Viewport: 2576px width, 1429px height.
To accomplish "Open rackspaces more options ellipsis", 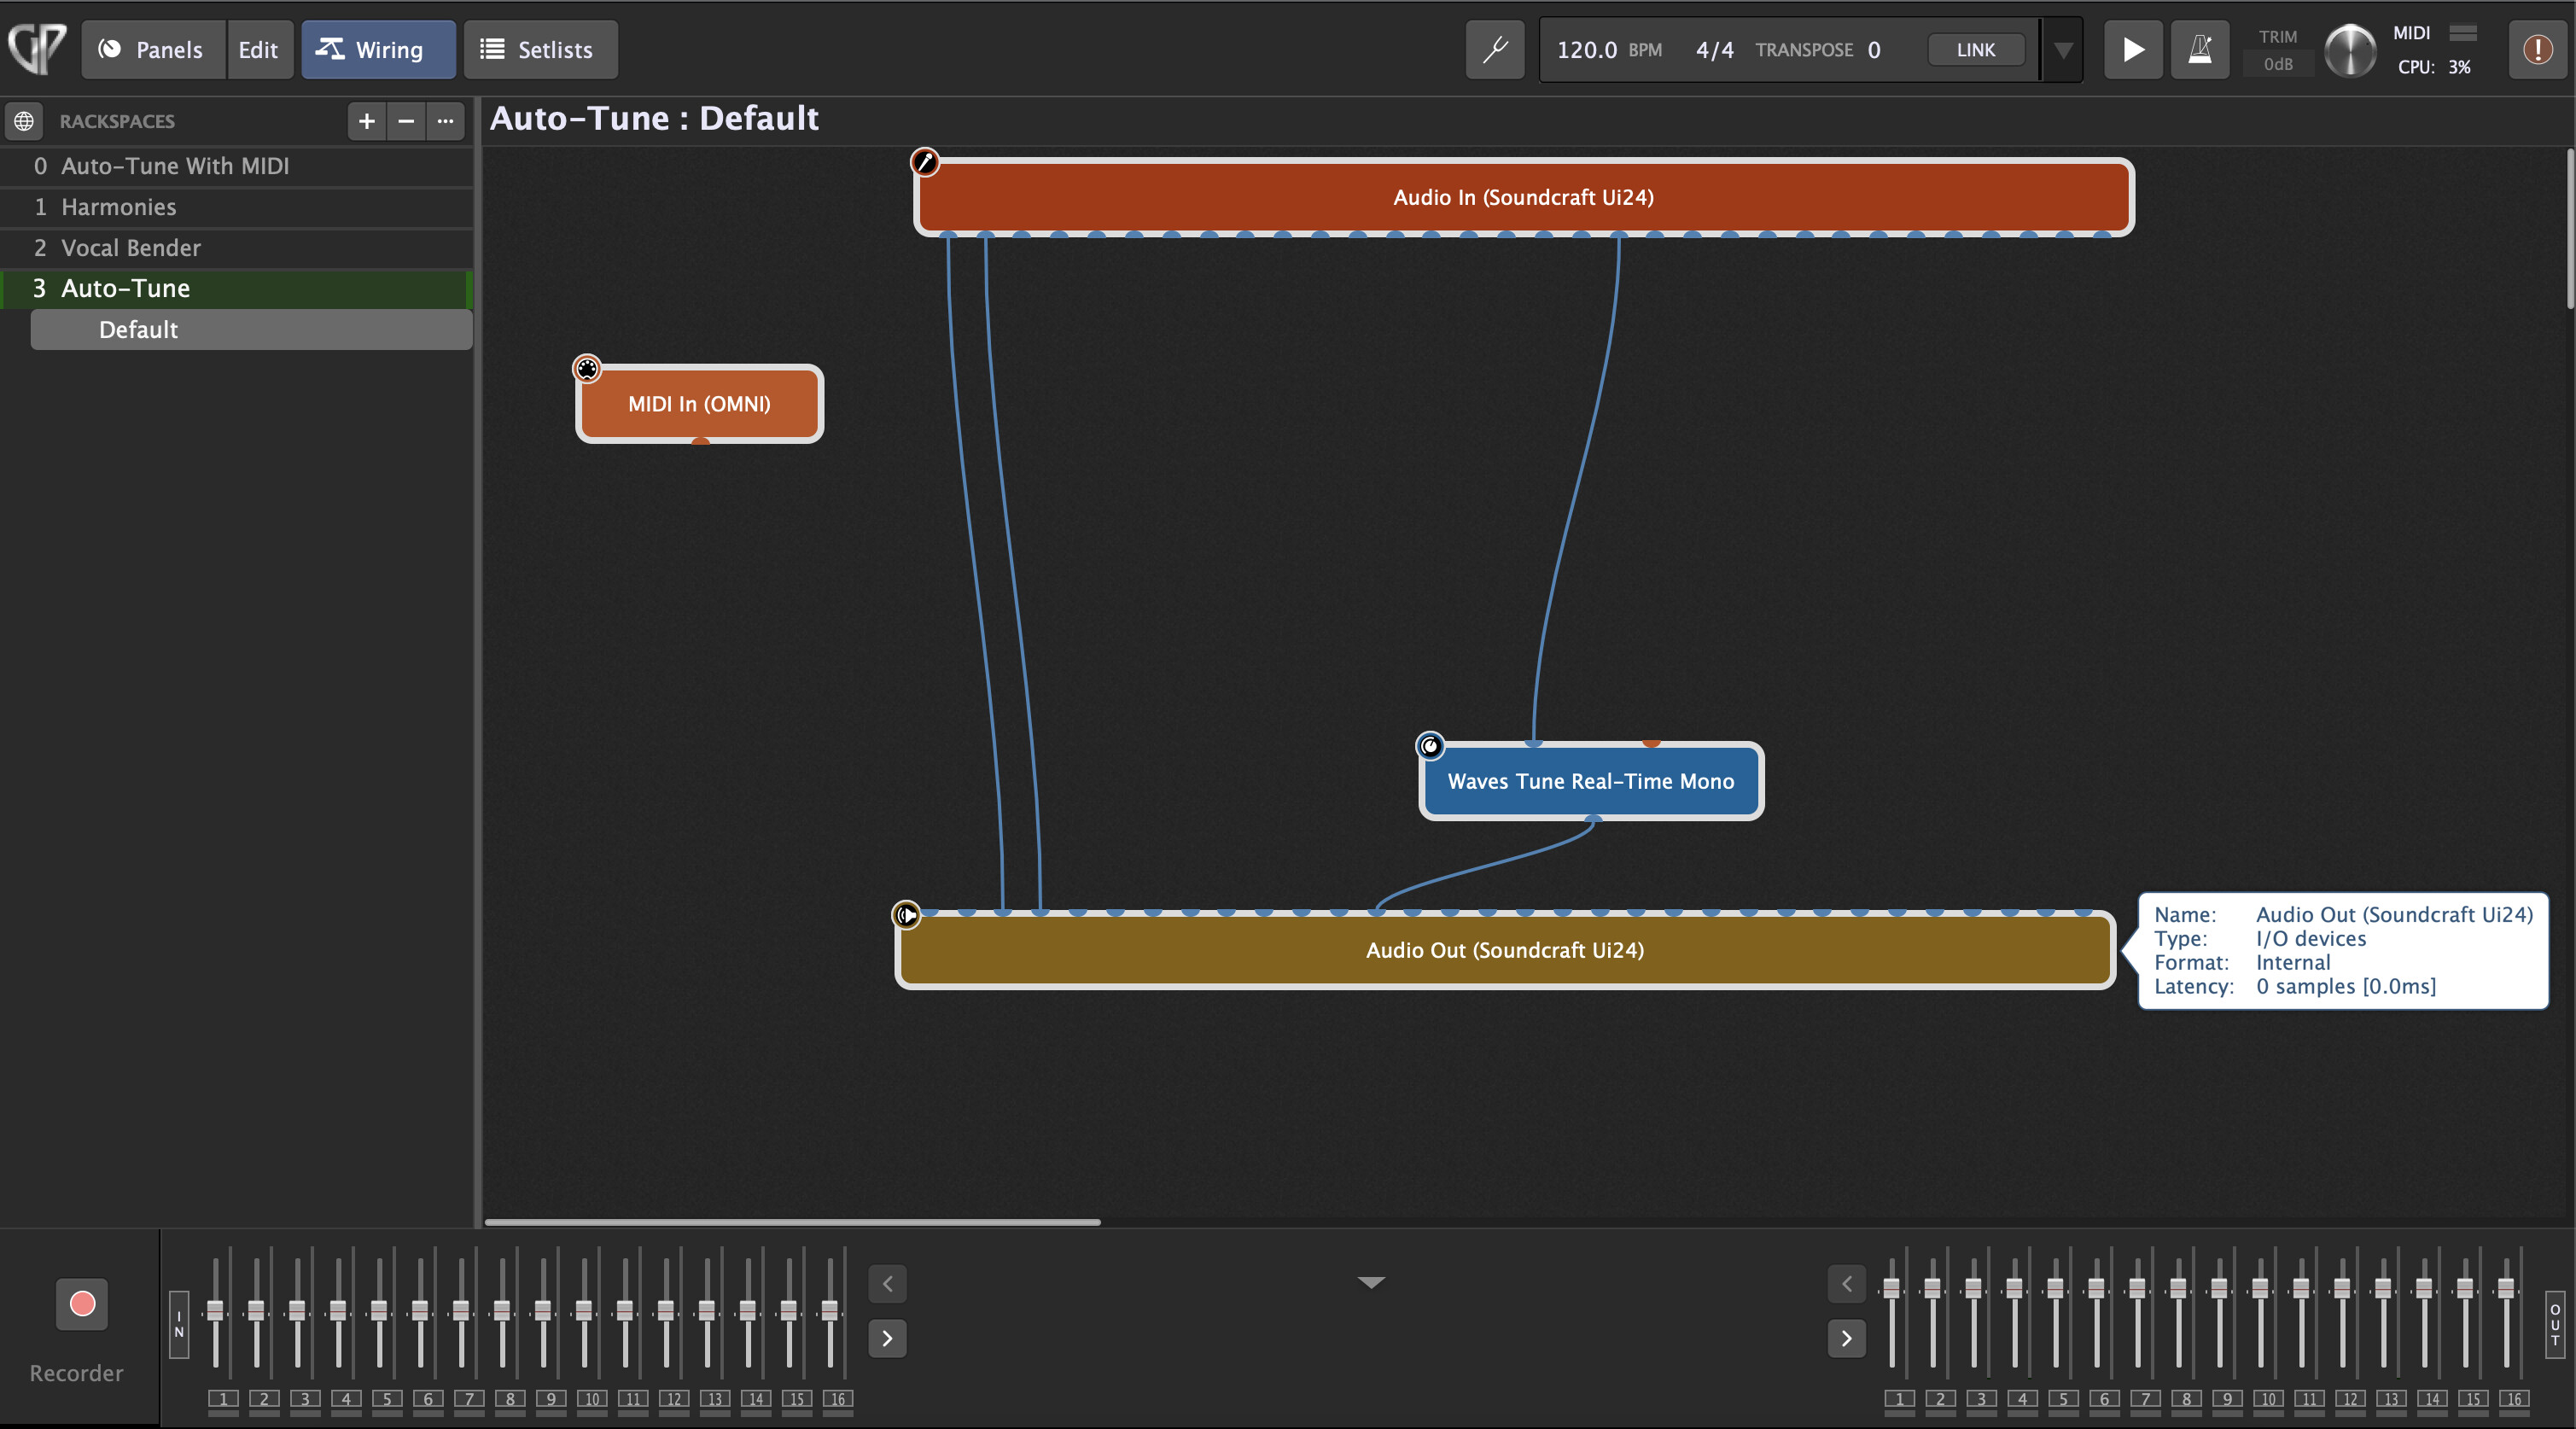I will [445, 121].
